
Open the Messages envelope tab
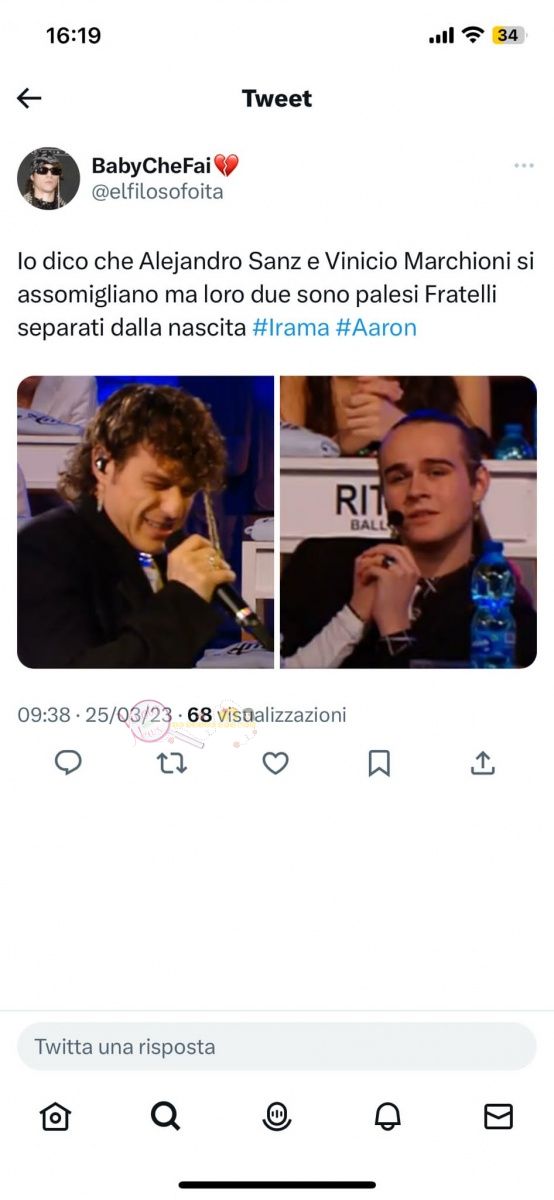pyautogui.click(x=498, y=1117)
